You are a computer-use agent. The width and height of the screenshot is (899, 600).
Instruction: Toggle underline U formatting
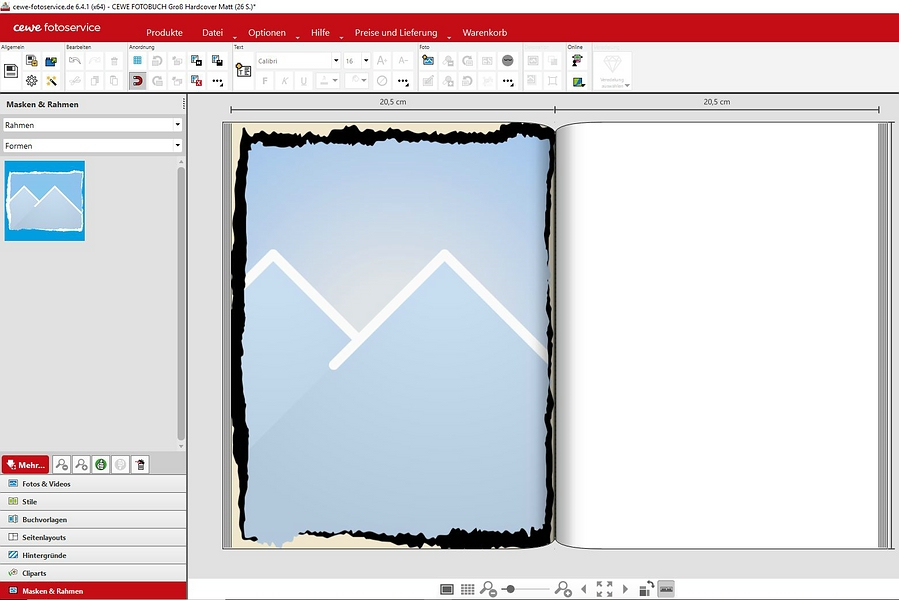[304, 81]
